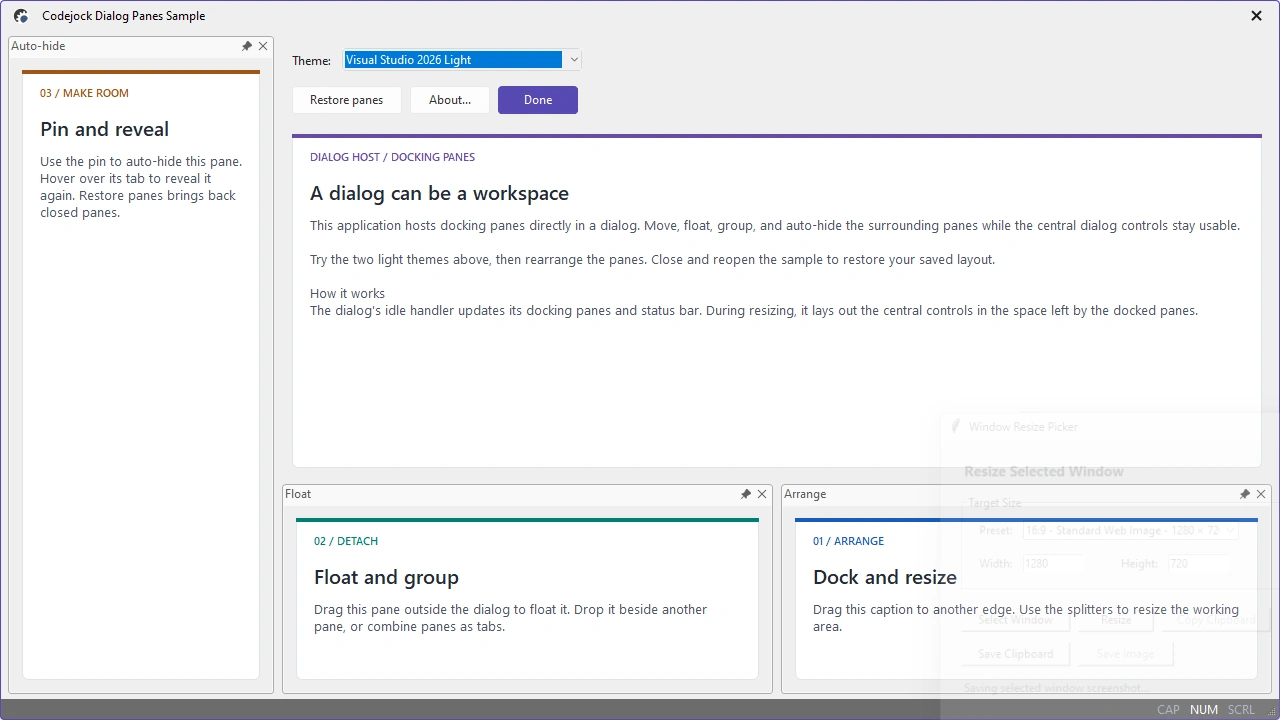Click the CAP indicator in status bar
1280x720 pixels.
pyautogui.click(x=1168, y=710)
